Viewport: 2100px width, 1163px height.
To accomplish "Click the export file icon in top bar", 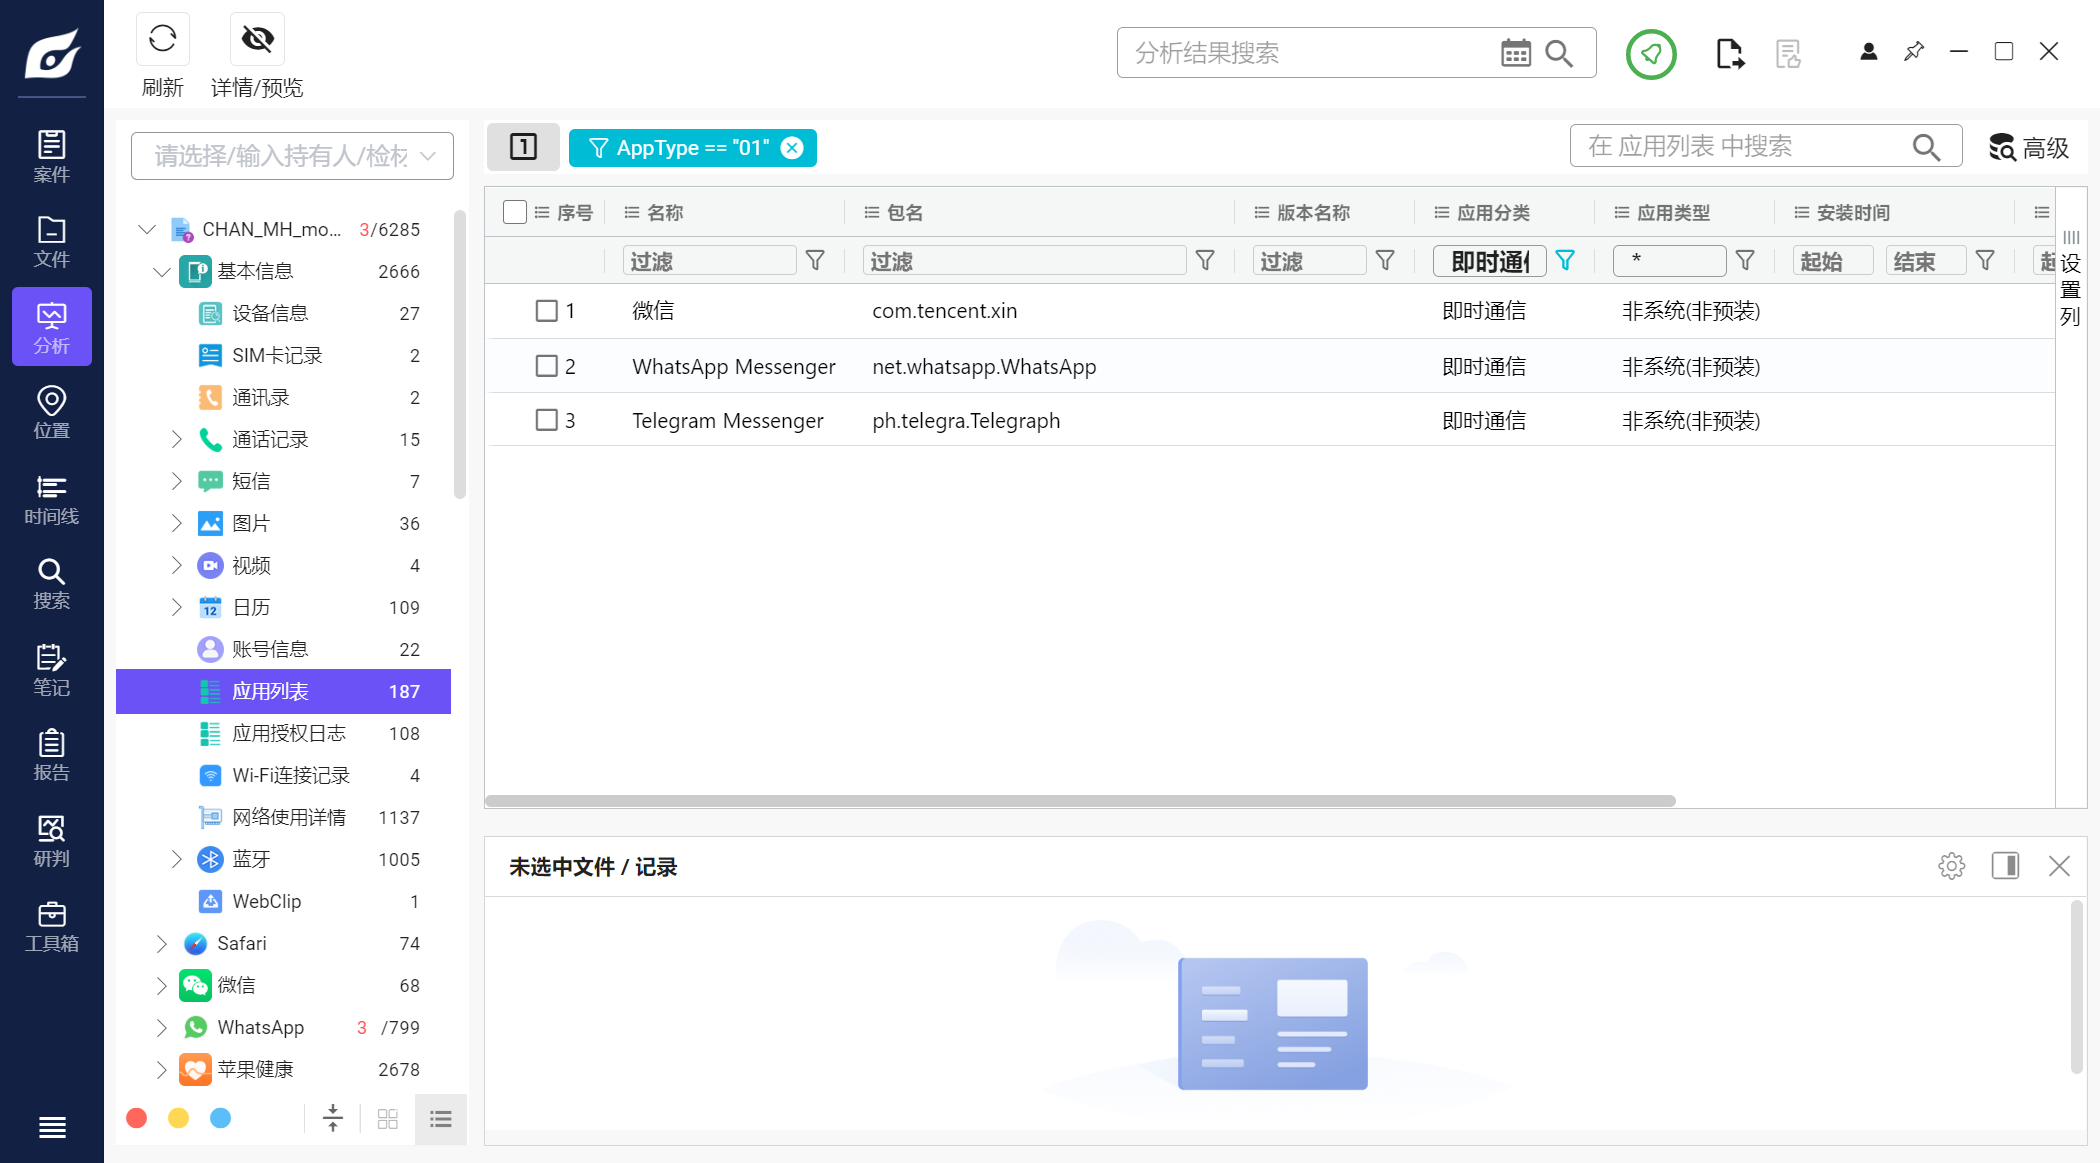I will 1729,53.
